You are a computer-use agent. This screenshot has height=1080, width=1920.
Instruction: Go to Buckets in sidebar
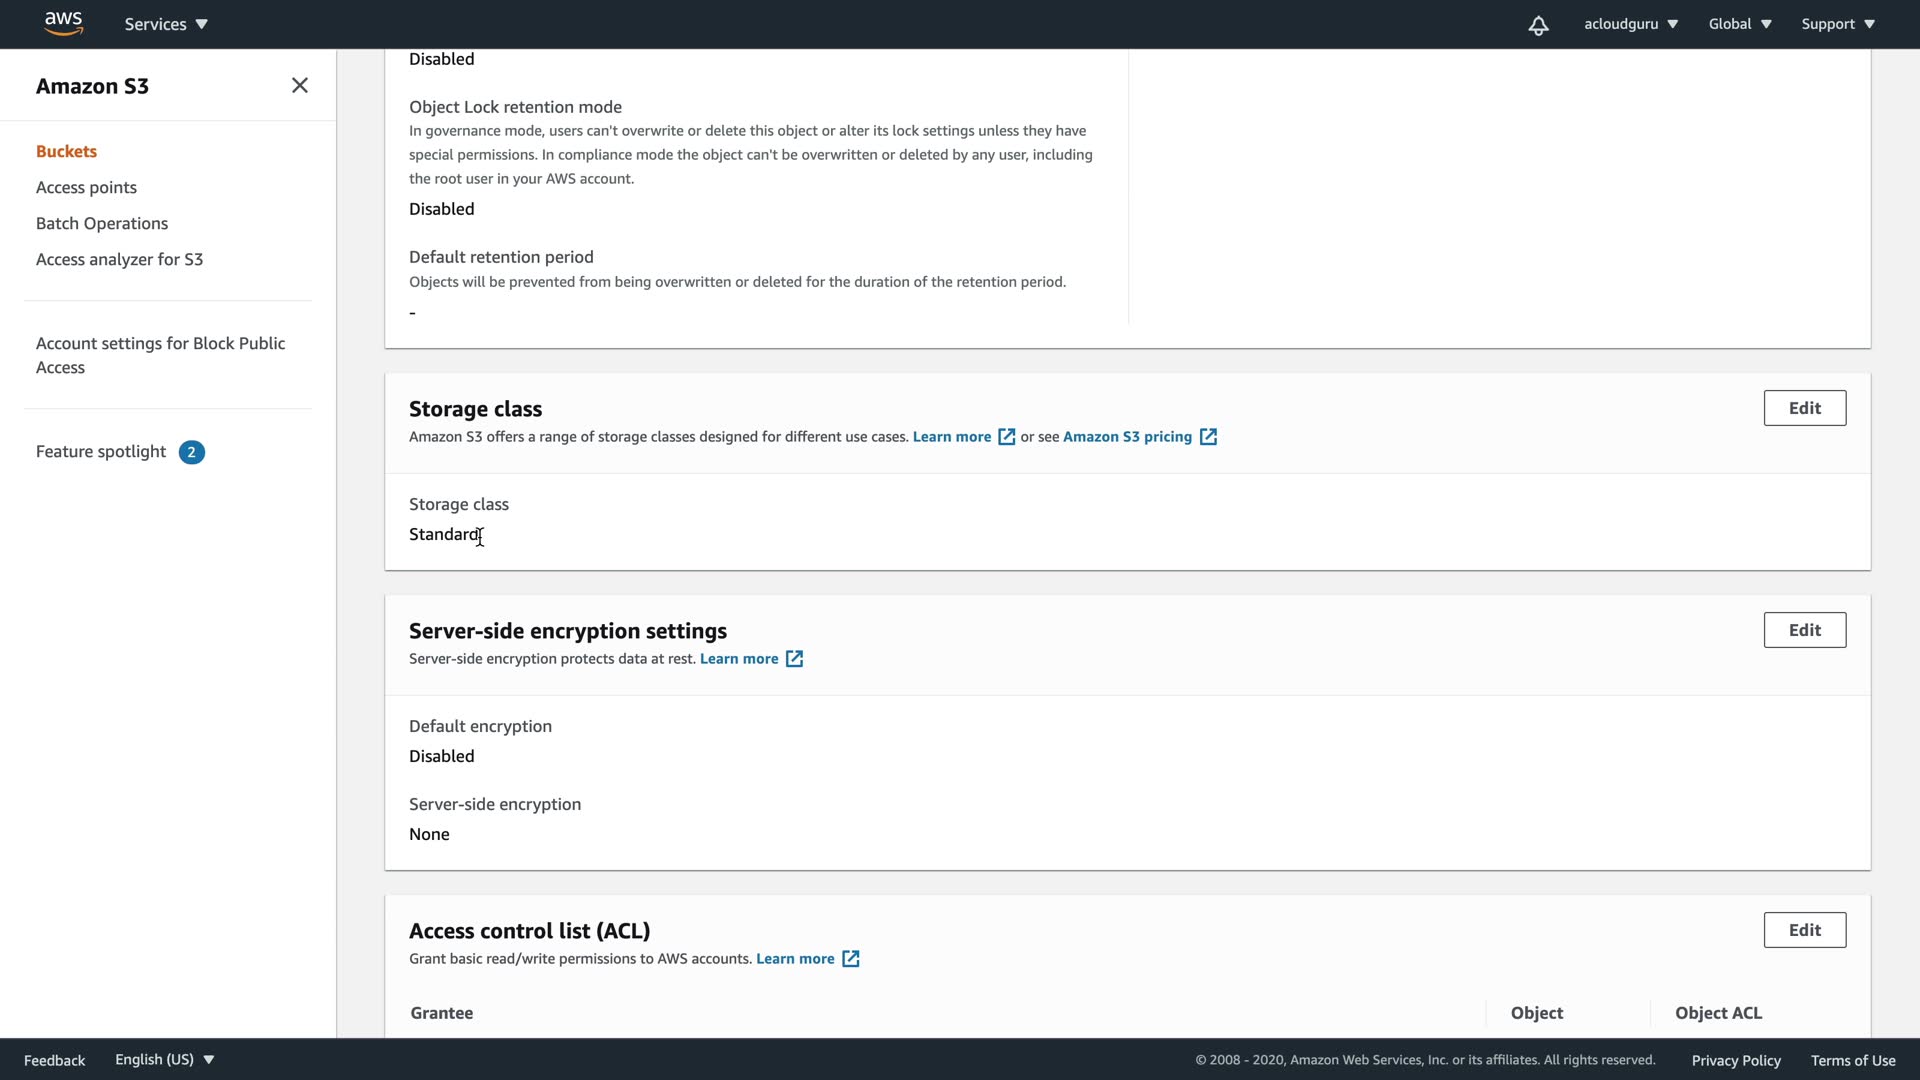pyautogui.click(x=66, y=152)
